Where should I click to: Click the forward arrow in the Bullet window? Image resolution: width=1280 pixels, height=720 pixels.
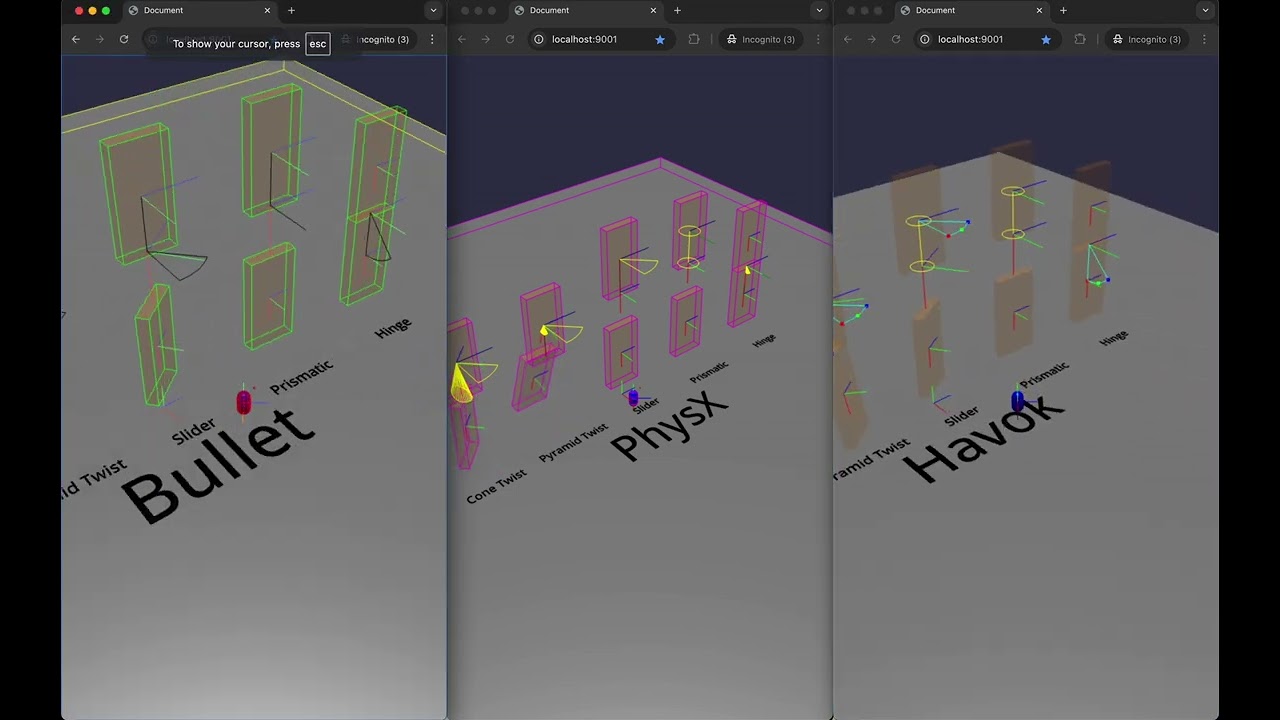(x=99, y=39)
